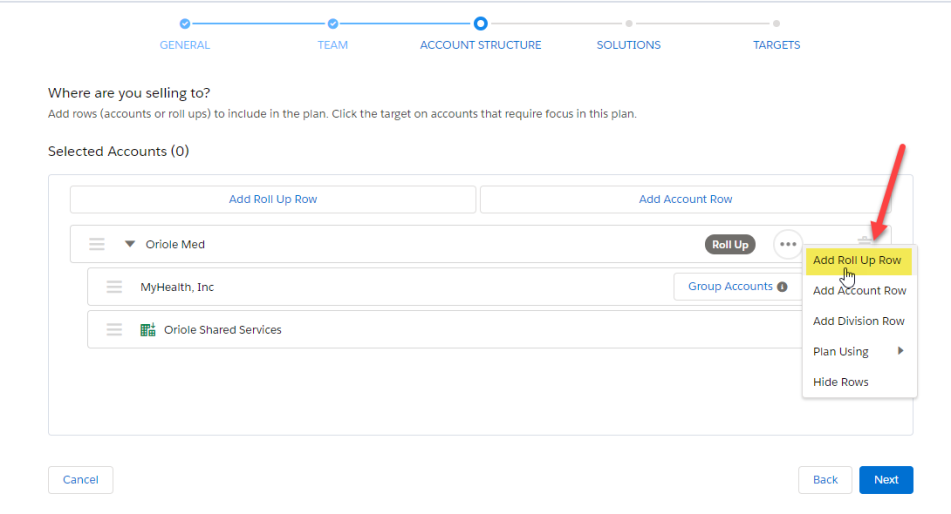This screenshot has height=514, width=951.
Task: Grab the Oriole Med row drag handle
Action: 97,244
